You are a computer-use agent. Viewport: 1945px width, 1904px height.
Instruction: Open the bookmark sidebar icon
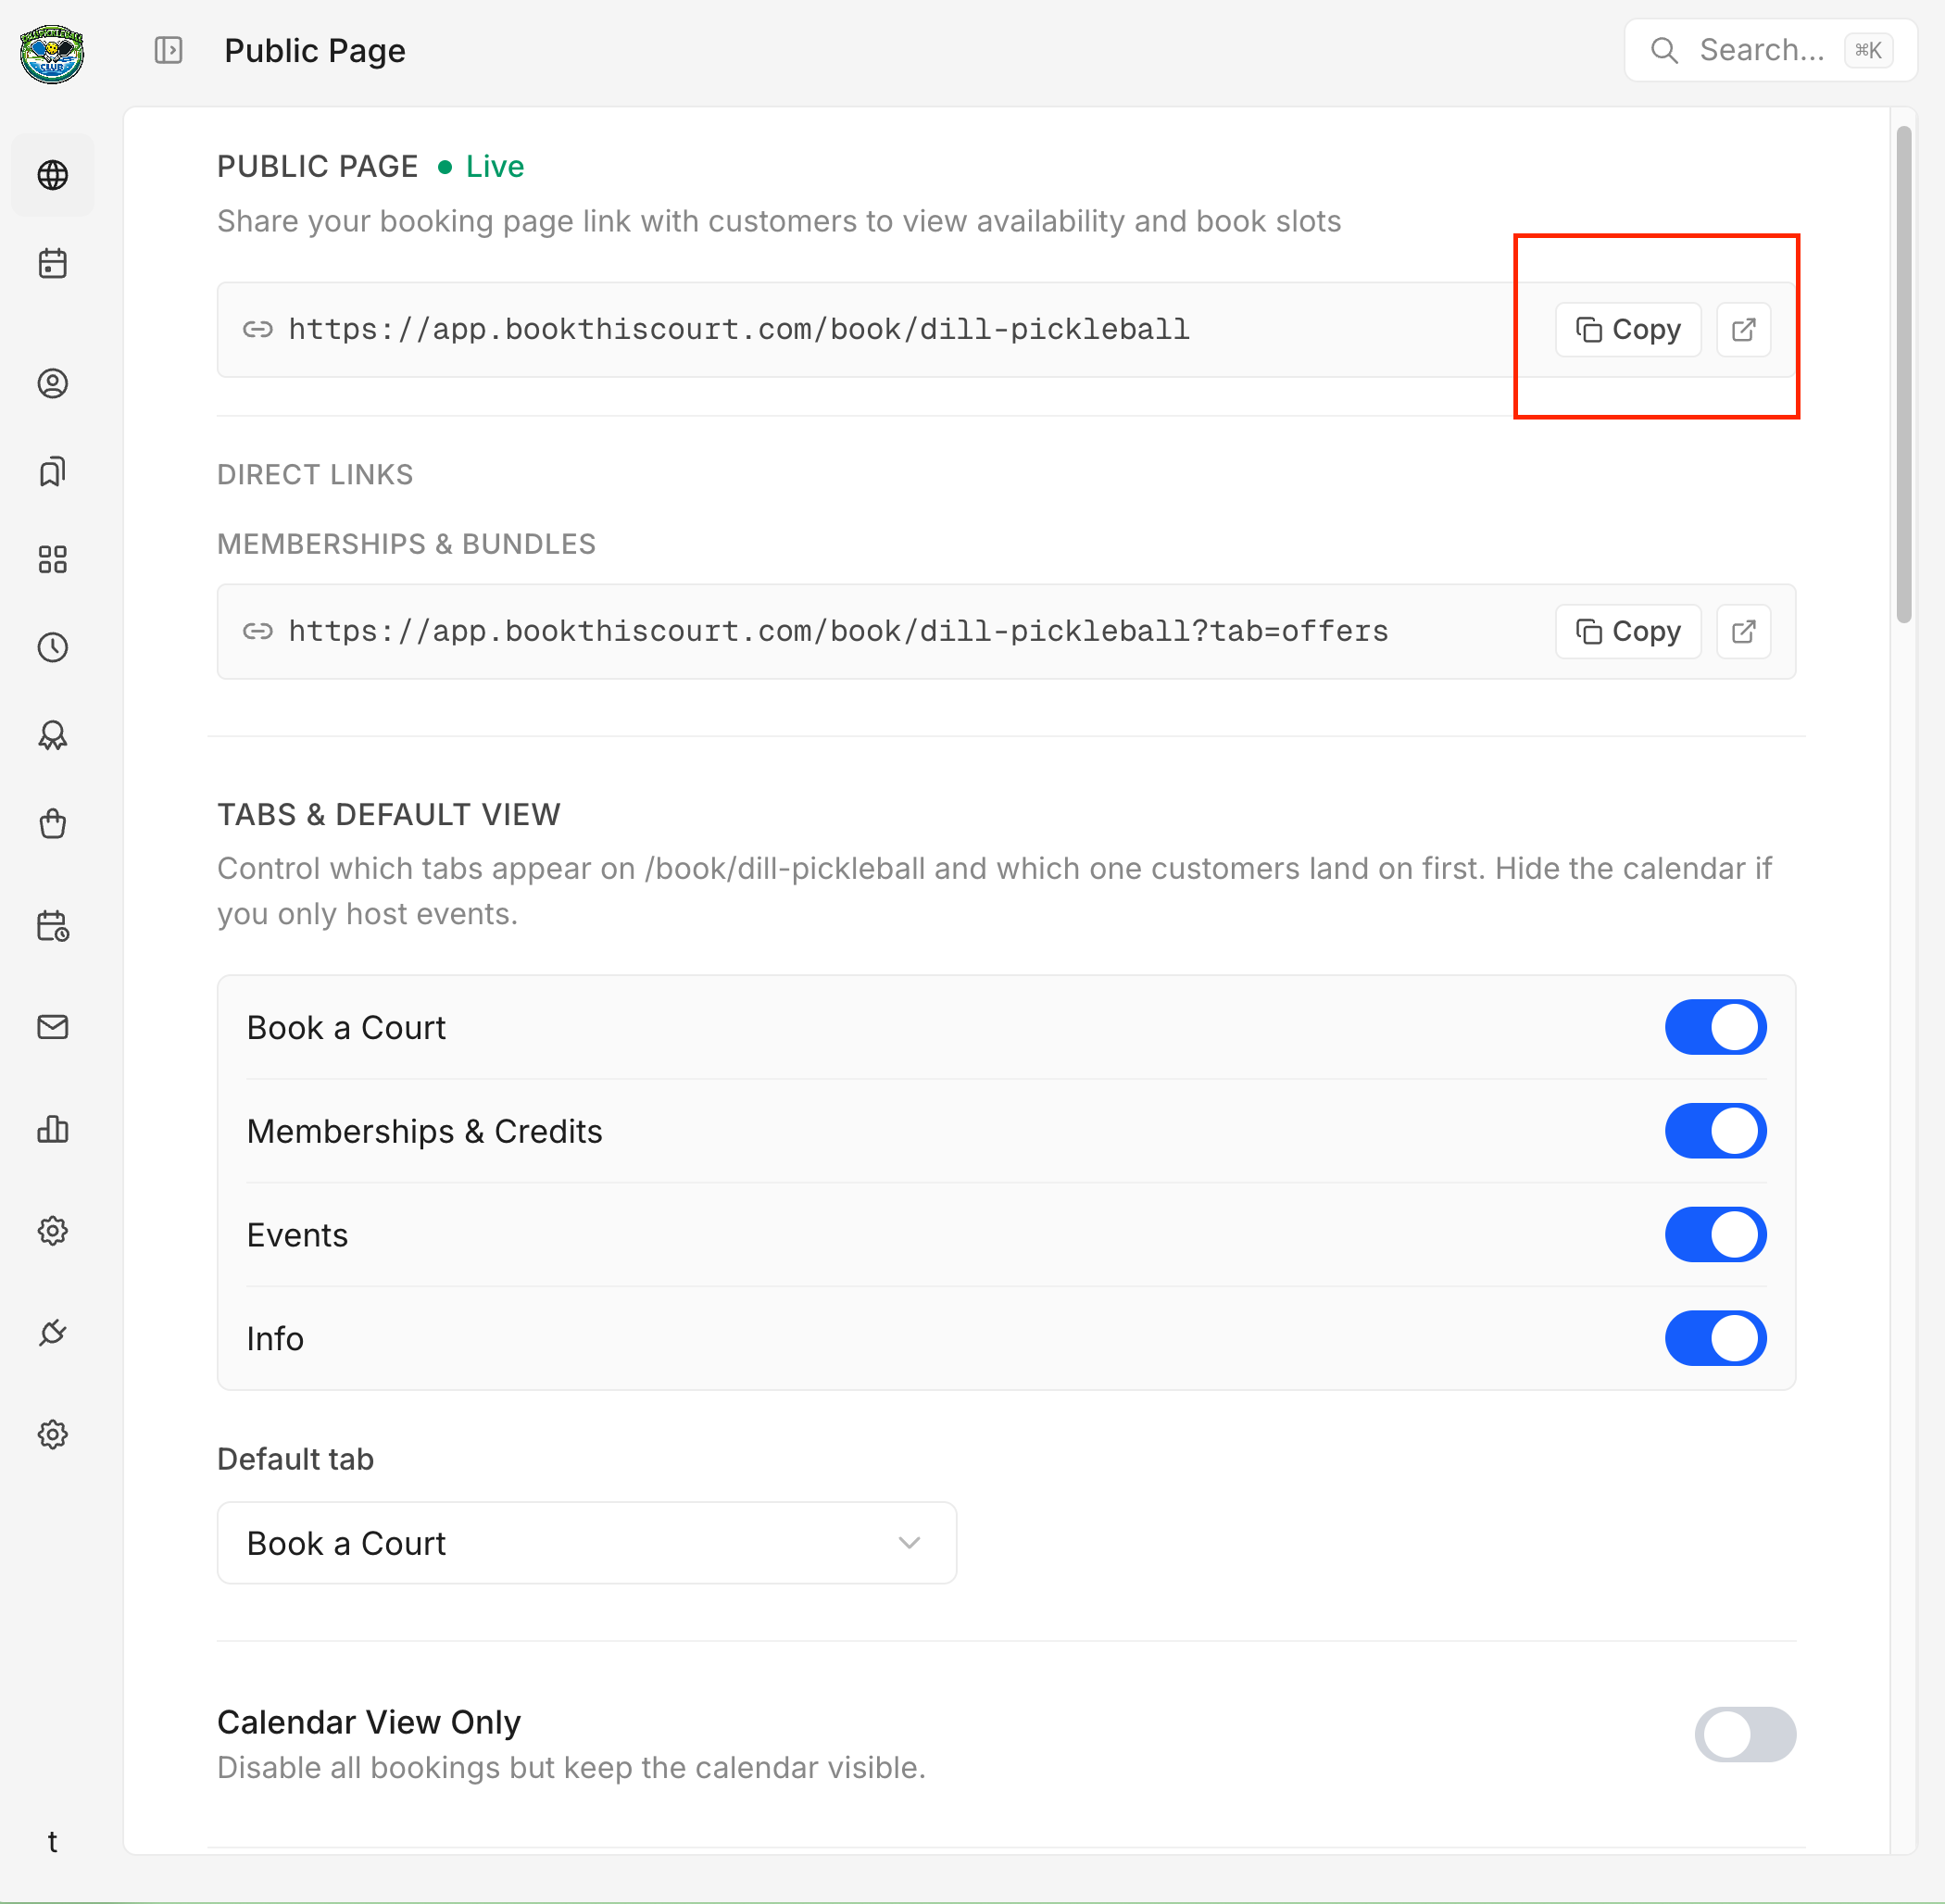coord(53,471)
